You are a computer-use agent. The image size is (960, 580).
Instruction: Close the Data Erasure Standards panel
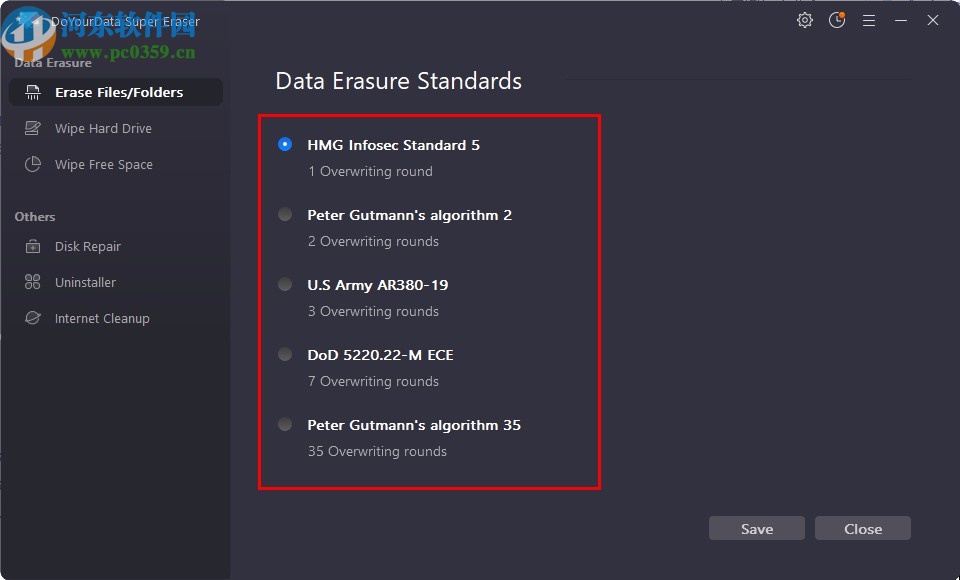pyautogui.click(x=862, y=528)
